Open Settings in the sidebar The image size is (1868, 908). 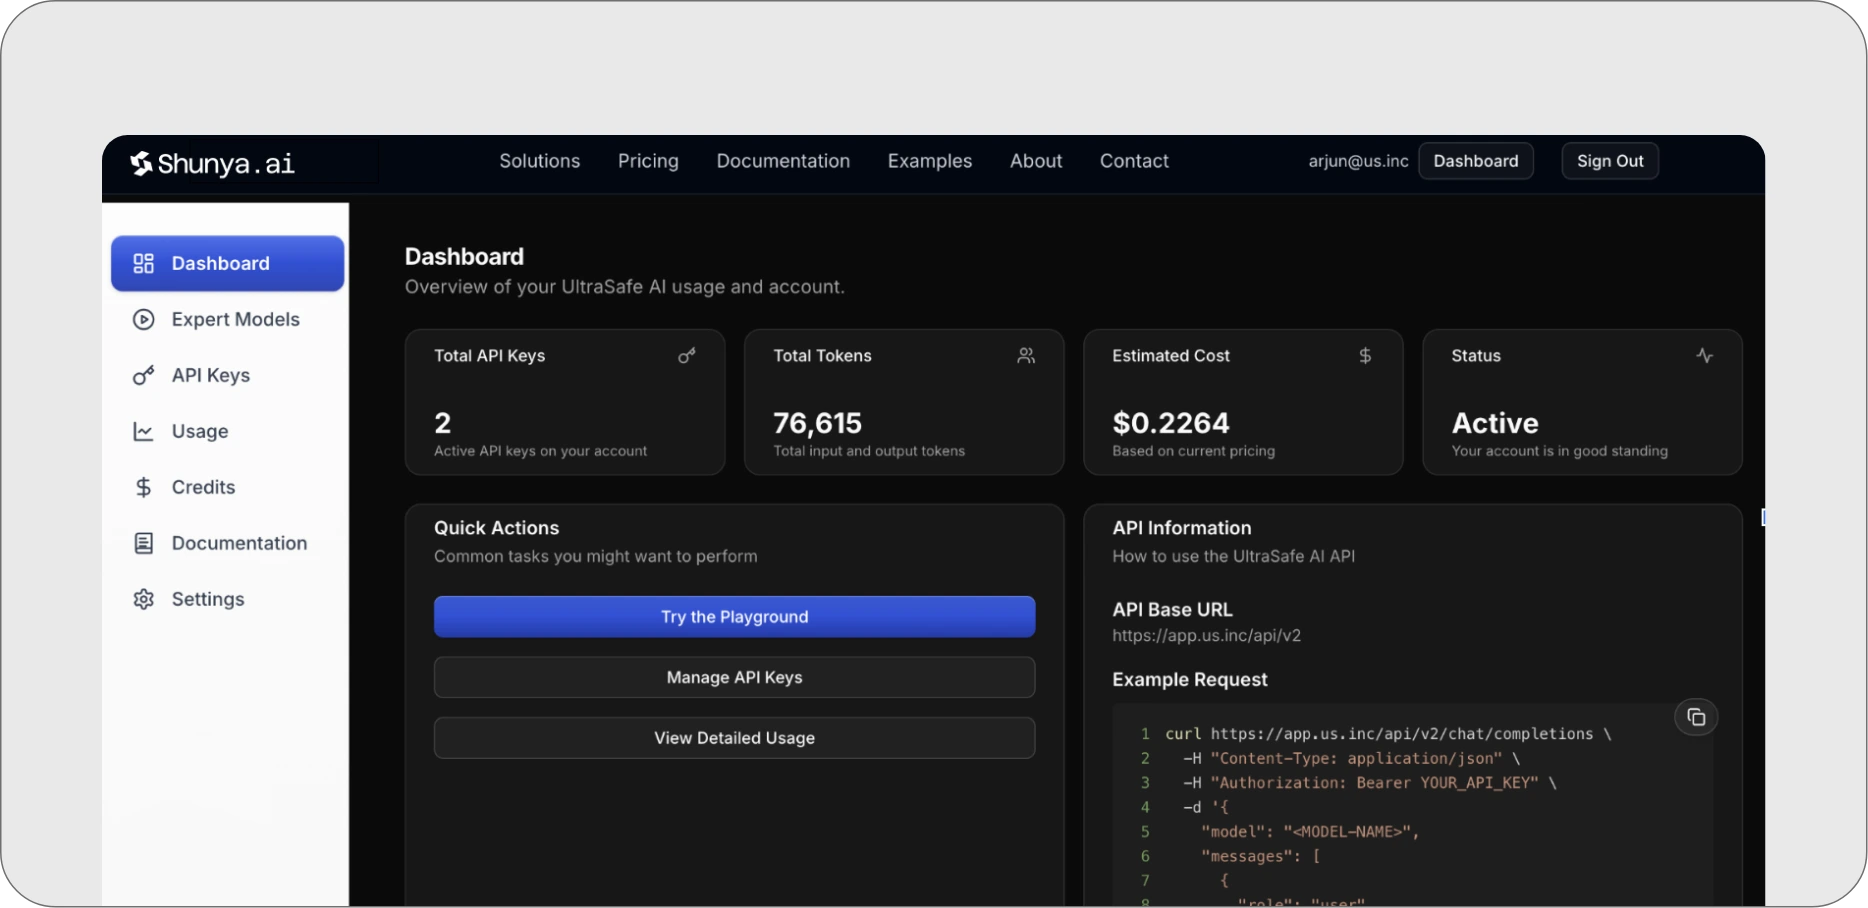228,599
